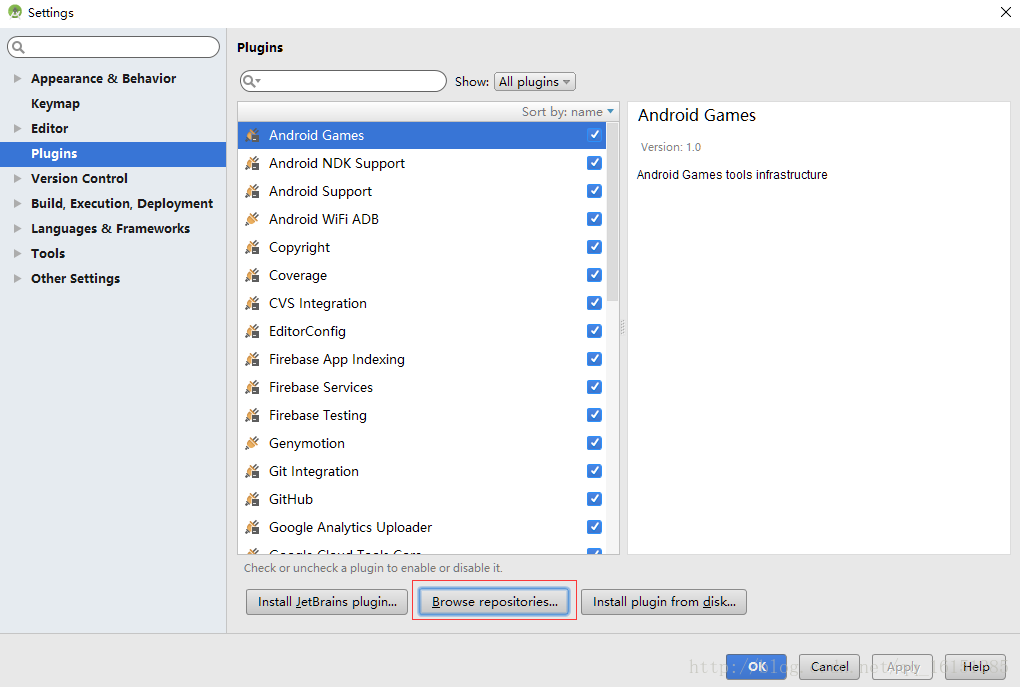Image resolution: width=1020 pixels, height=687 pixels.
Task: Click the EditorConfig plugin icon
Action: coord(252,331)
